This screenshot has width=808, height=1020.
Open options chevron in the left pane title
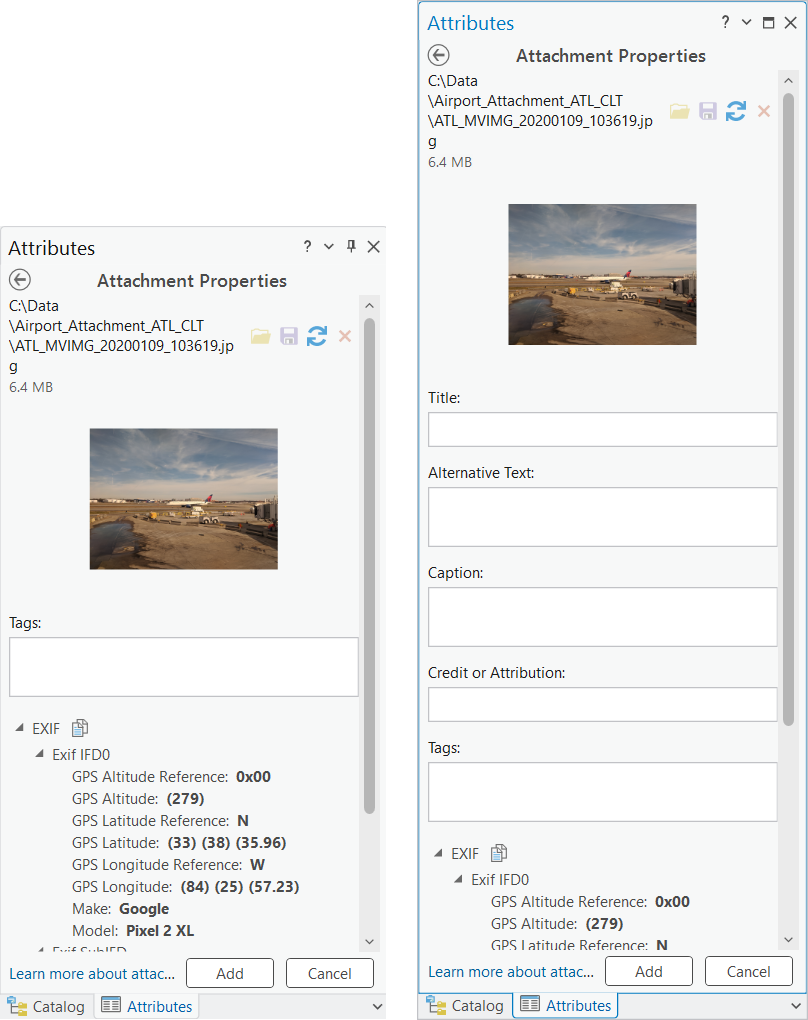pos(329,247)
